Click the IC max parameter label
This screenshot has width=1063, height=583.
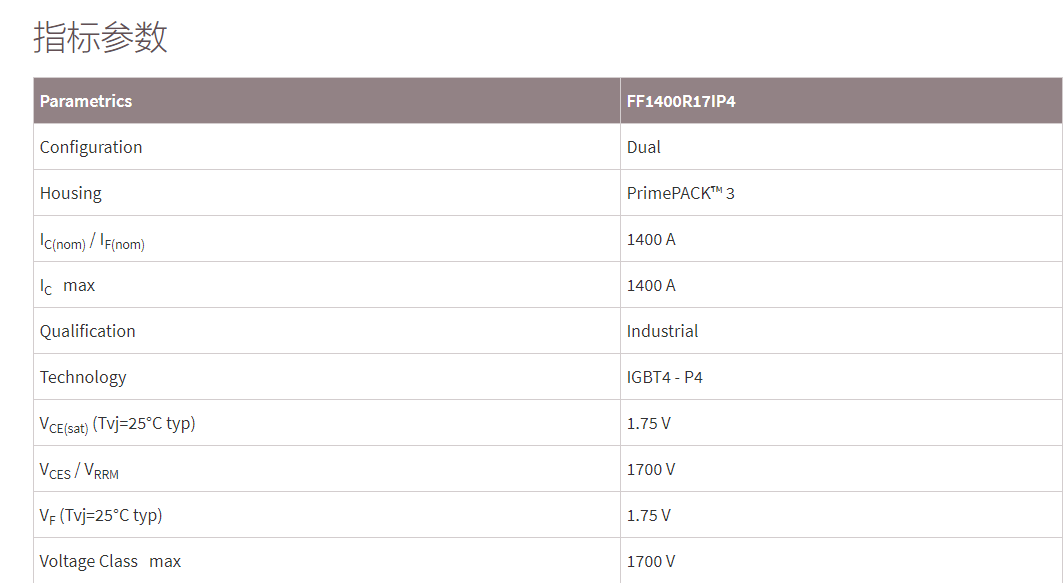click(68, 286)
